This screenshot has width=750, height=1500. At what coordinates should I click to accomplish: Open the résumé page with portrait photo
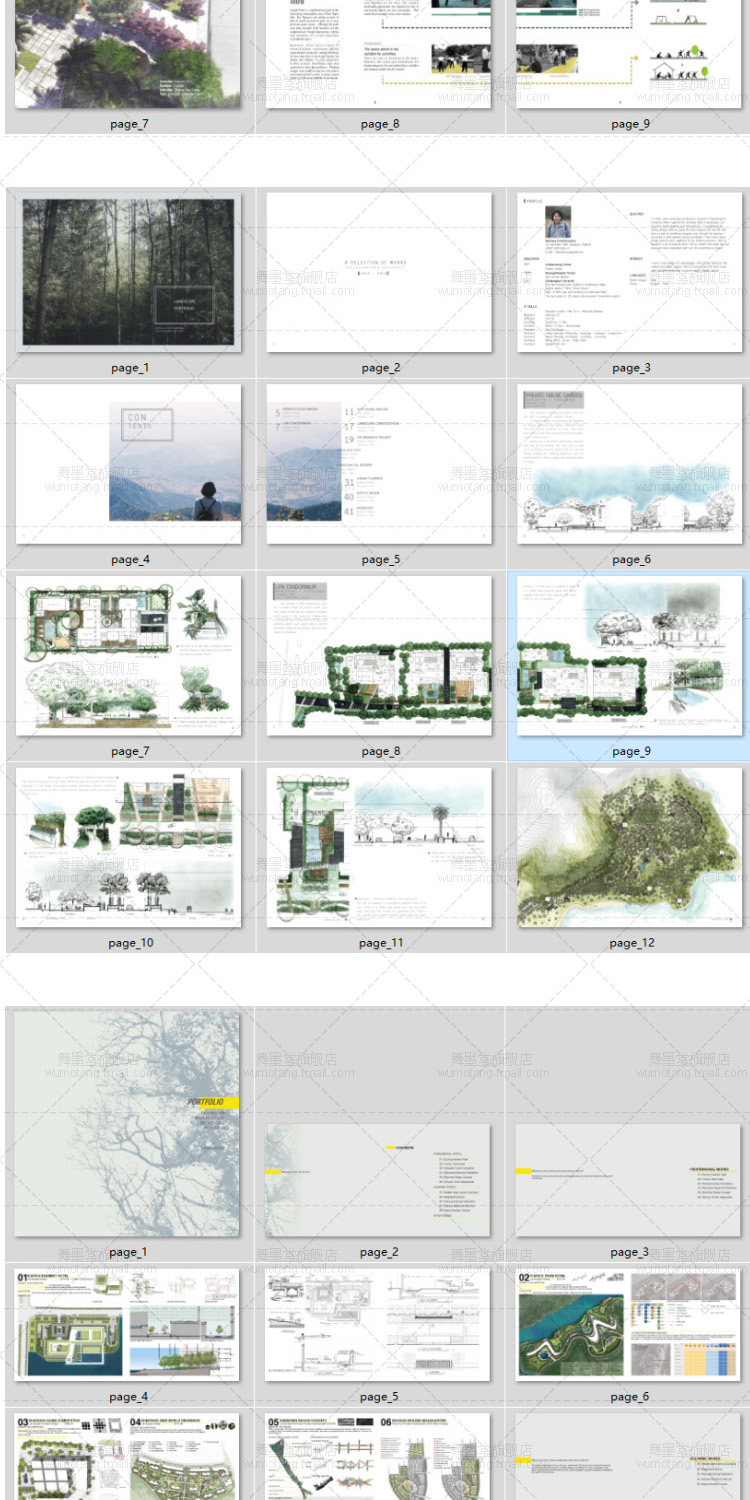[x=630, y=271]
